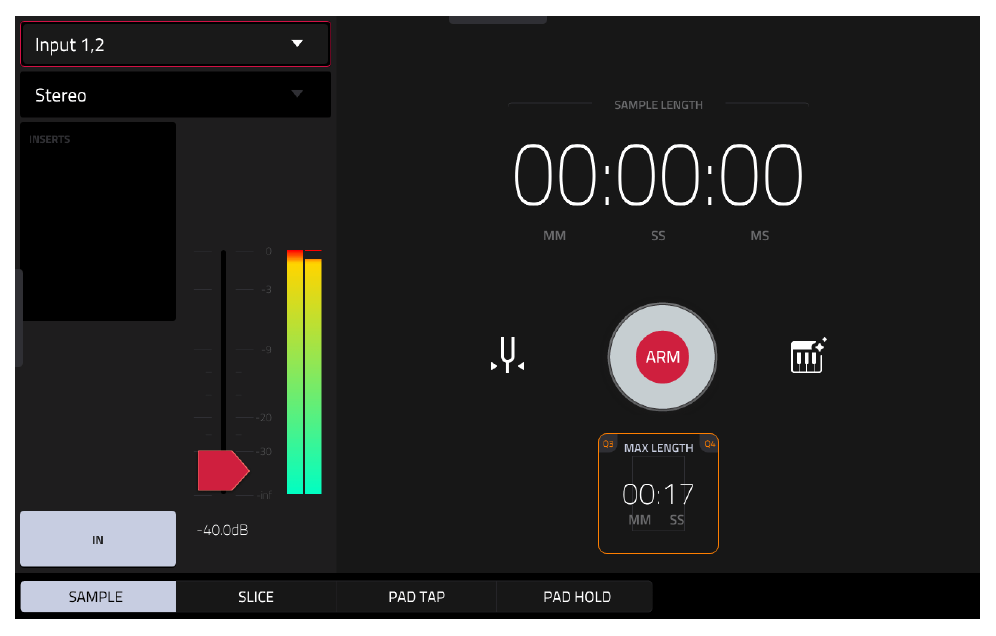Select the MAX LENGTH 00:17 field
This screenshot has width=996, height=636.
[x=658, y=494]
